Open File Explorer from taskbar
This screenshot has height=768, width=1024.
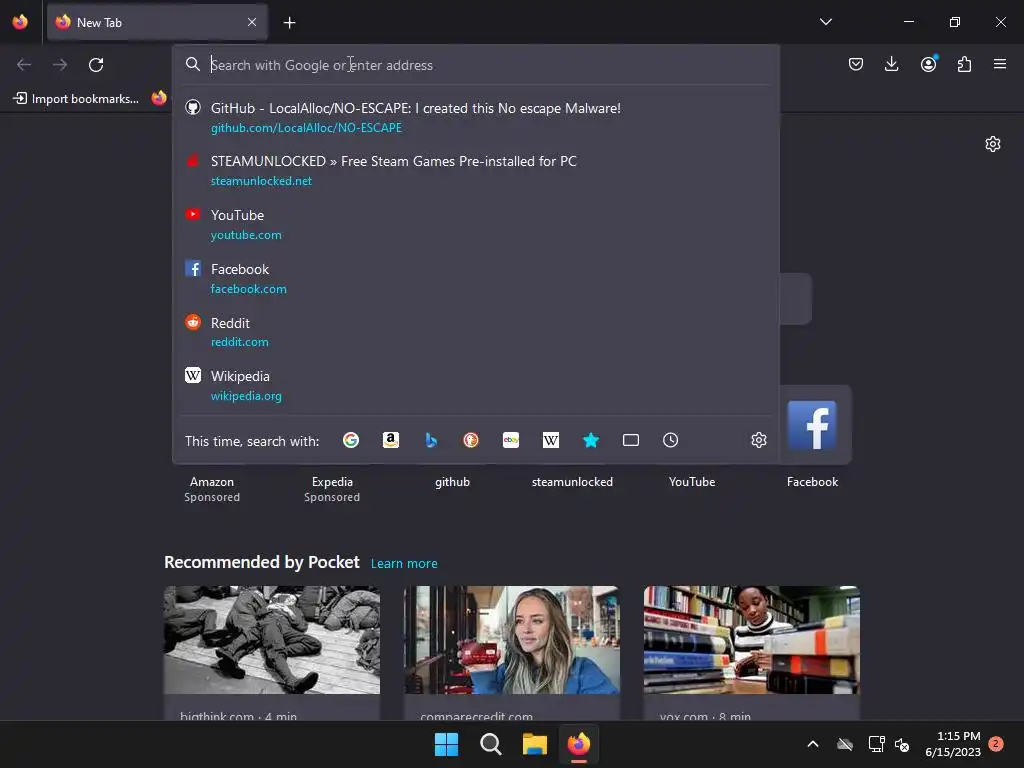(x=534, y=744)
